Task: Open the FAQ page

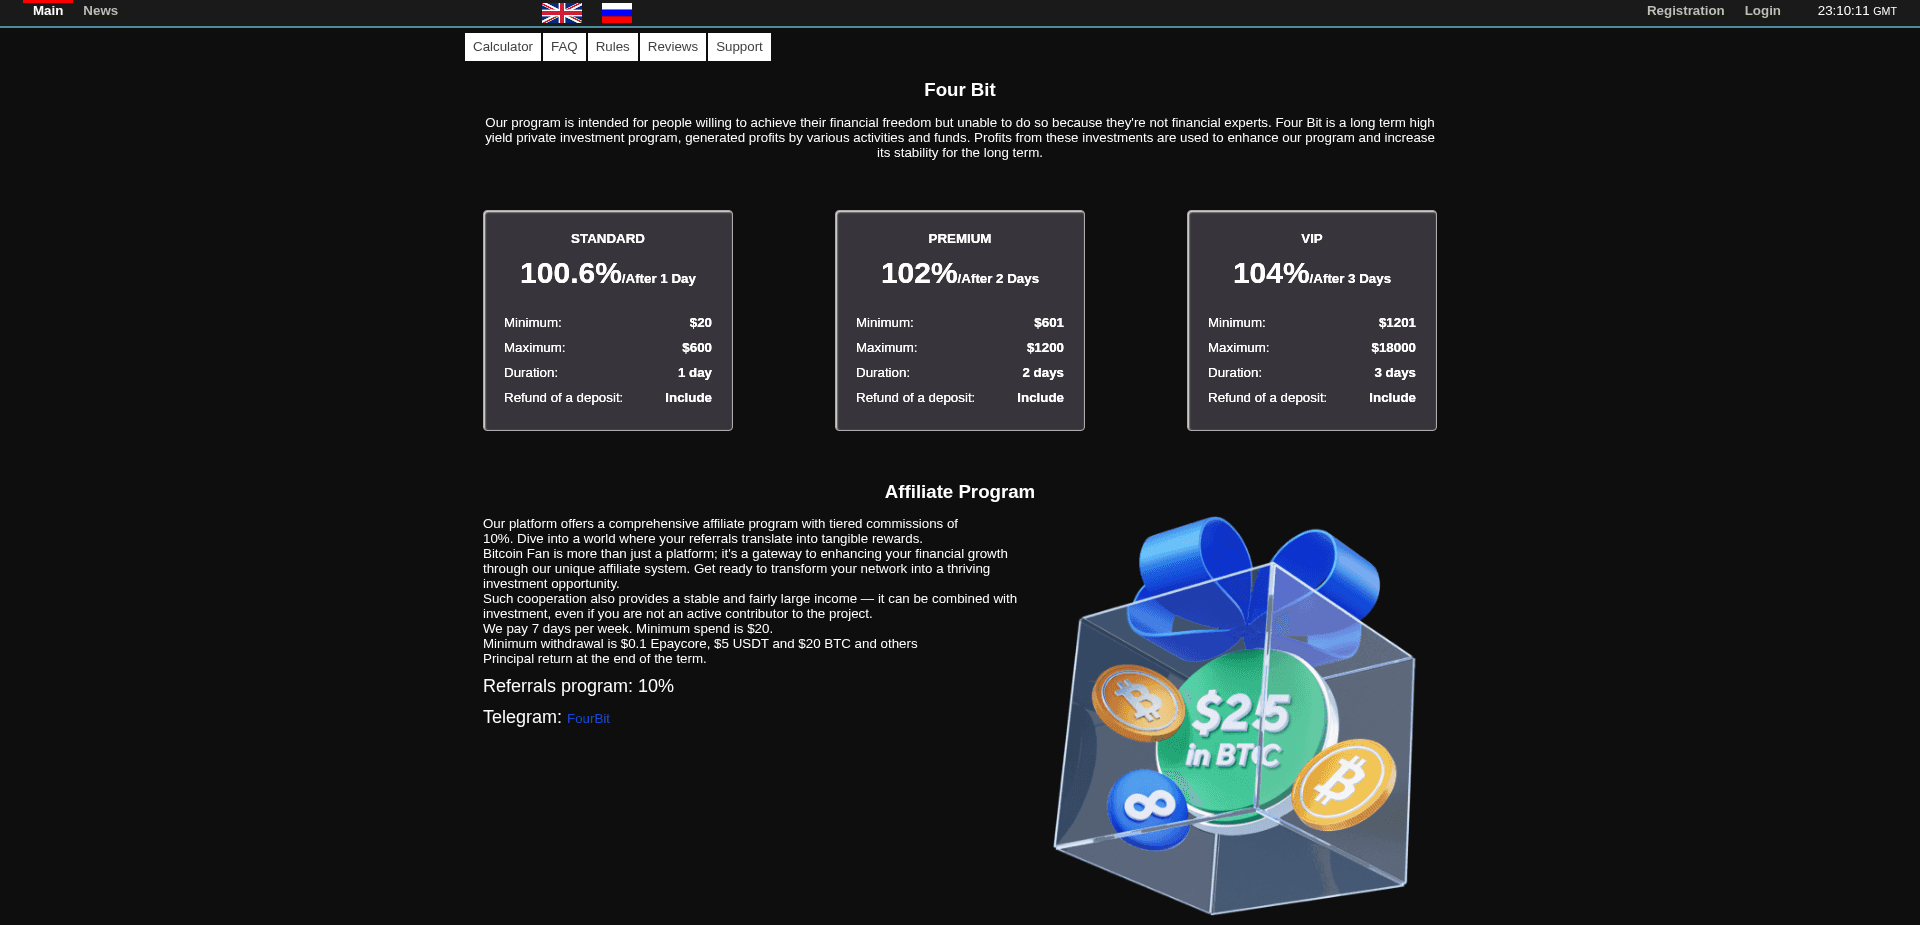Action: coord(564,47)
